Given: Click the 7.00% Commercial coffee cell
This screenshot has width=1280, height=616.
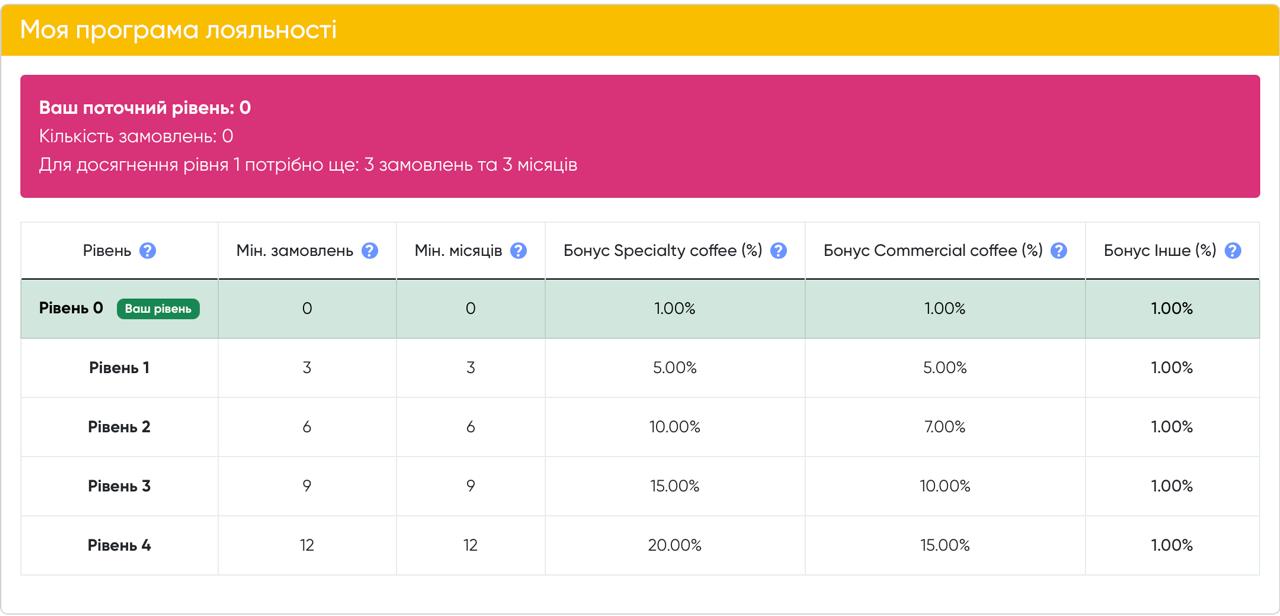Looking at the screenshot, I should point(945,427).
